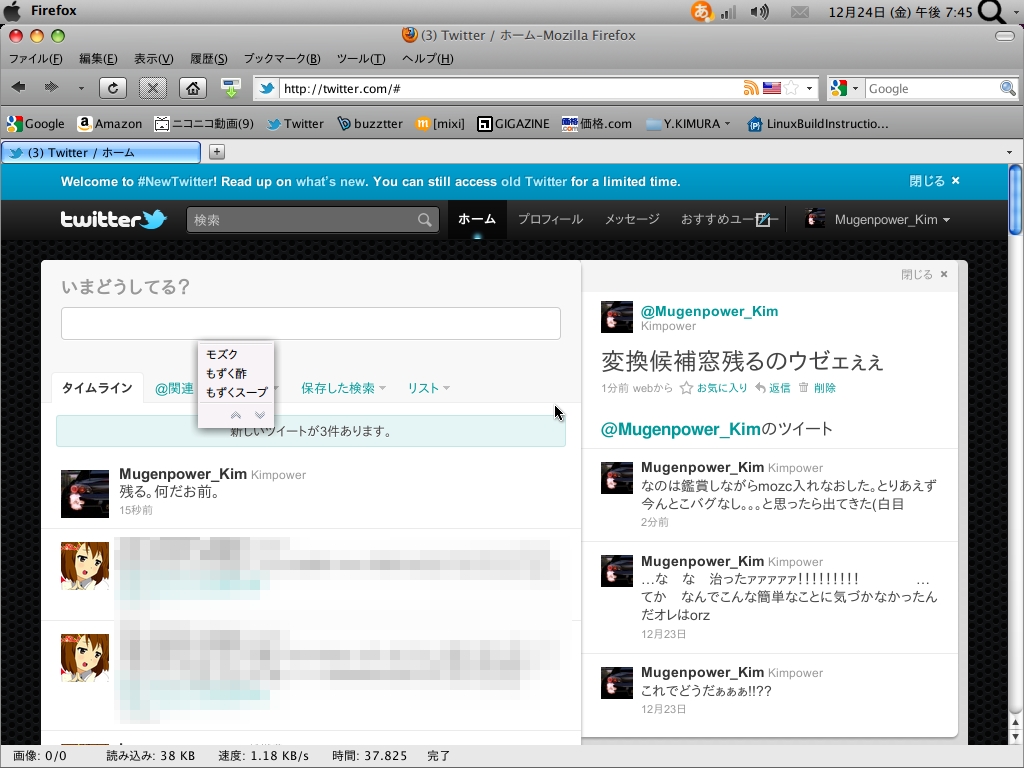Open the Google search engine selector dropdown
Viewport: 1024px width, 768px height.
pyautogui.click(x=845, y=88)
